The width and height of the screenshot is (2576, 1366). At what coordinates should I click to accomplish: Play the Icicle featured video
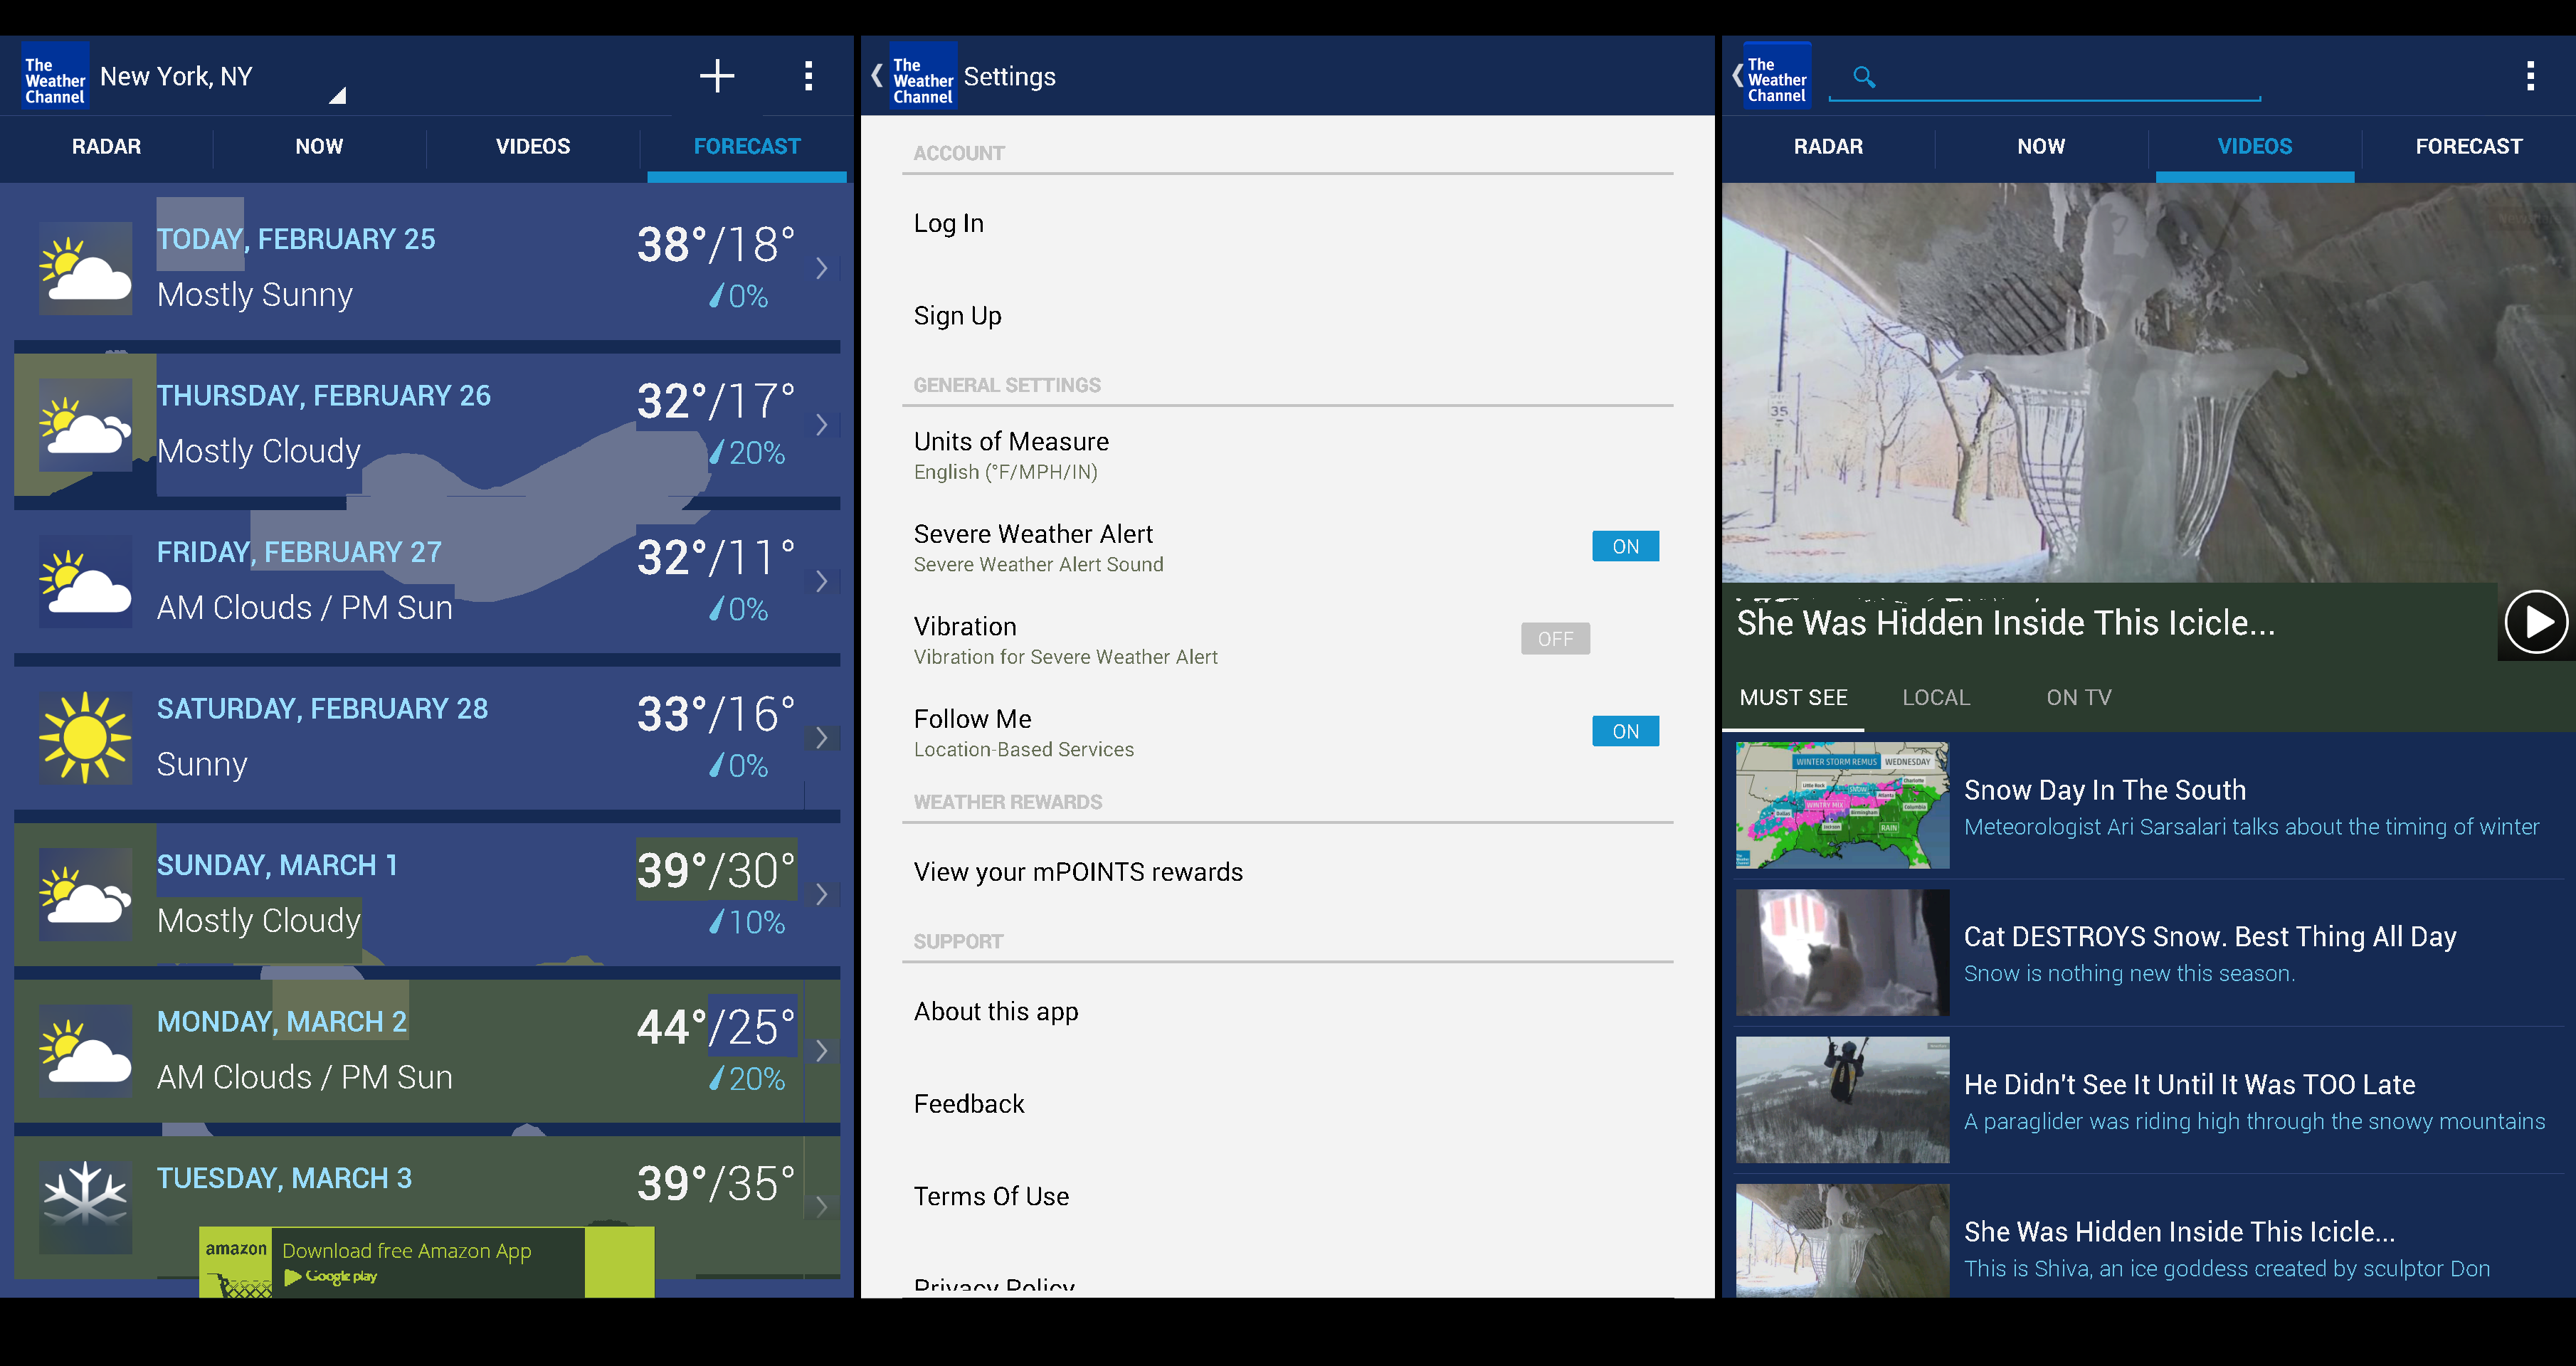tap(2536, 622)
